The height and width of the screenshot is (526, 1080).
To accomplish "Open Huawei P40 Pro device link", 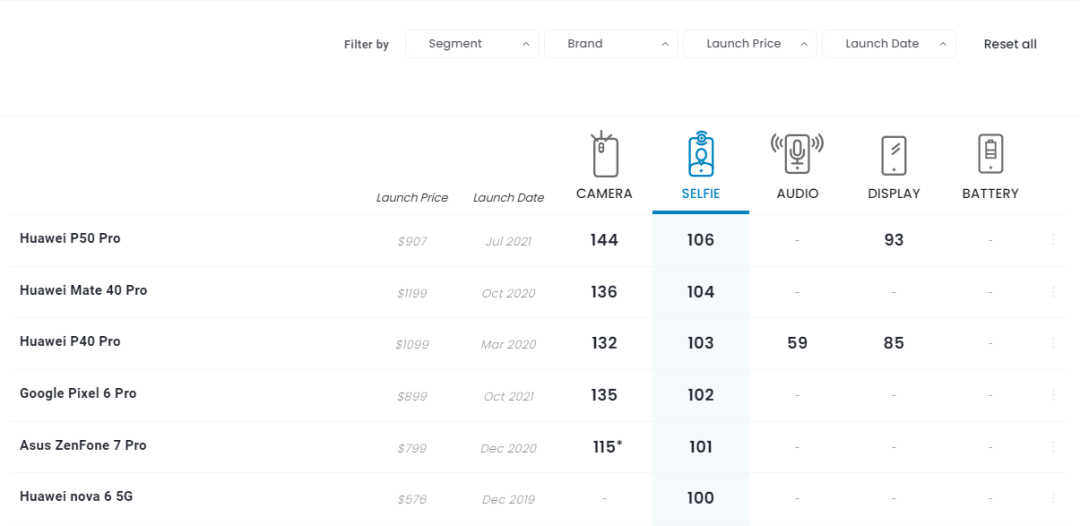I will [70, 341].
